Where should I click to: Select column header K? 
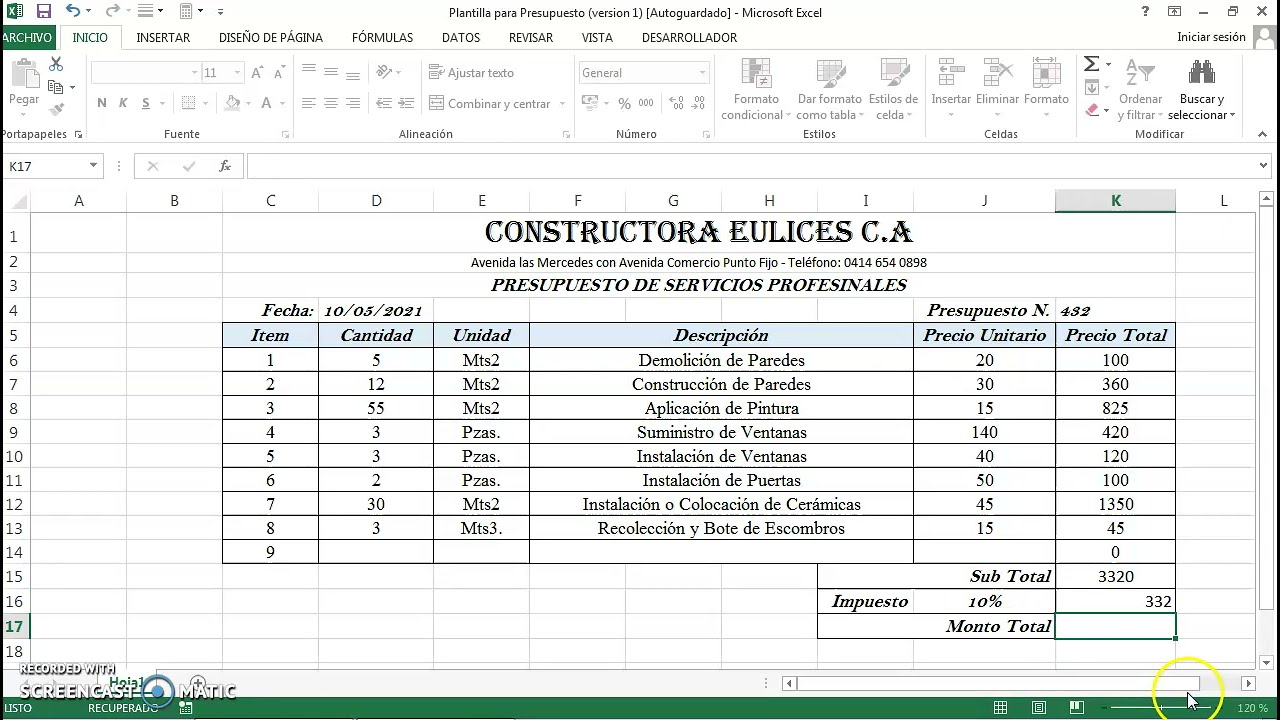[1115, 201]
